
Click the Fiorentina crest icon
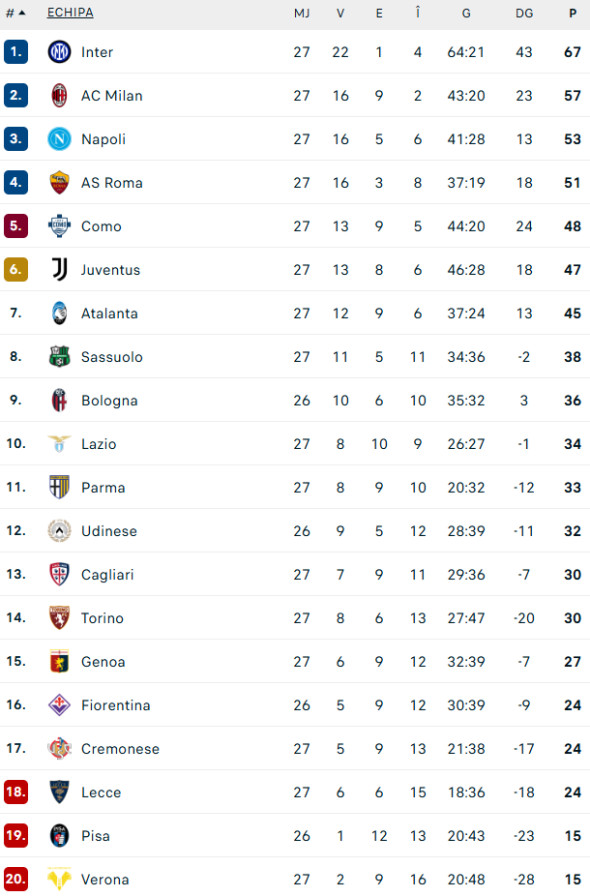[60, 705]
